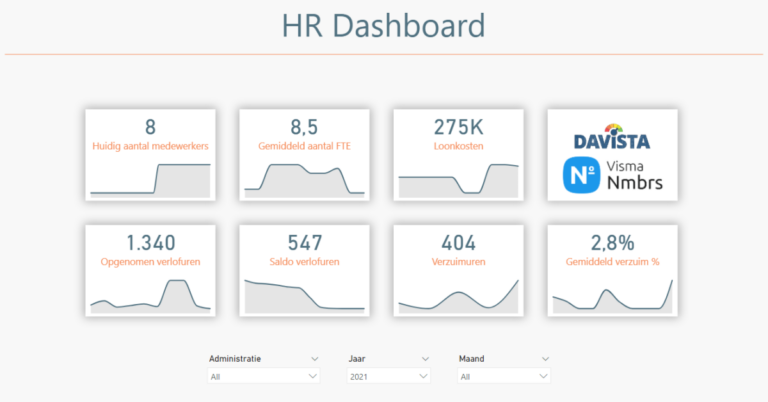This screenshot has height=402, width=768.
Task: Select the Huidig aantal medewerkers card
Action: (150, 155)
